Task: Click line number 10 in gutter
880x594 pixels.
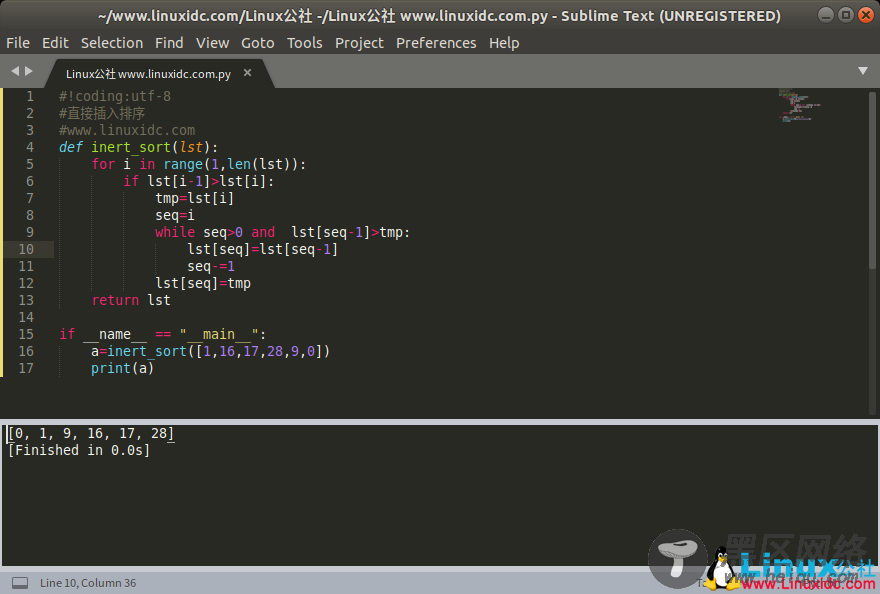Action: tap(26, 249)
